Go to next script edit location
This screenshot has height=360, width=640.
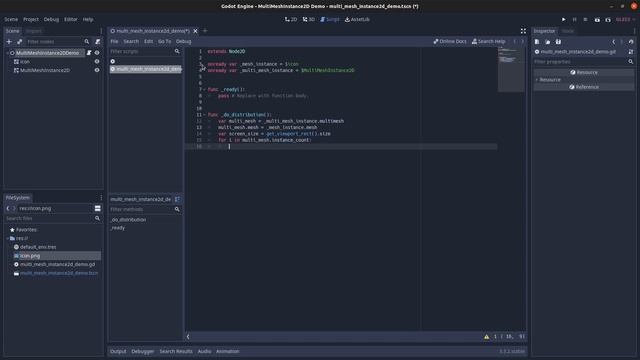click(522, 41)
